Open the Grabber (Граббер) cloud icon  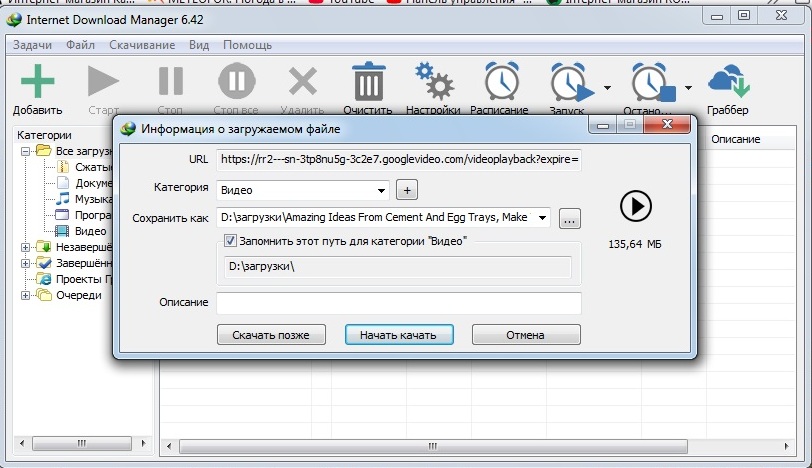(729, 81)
